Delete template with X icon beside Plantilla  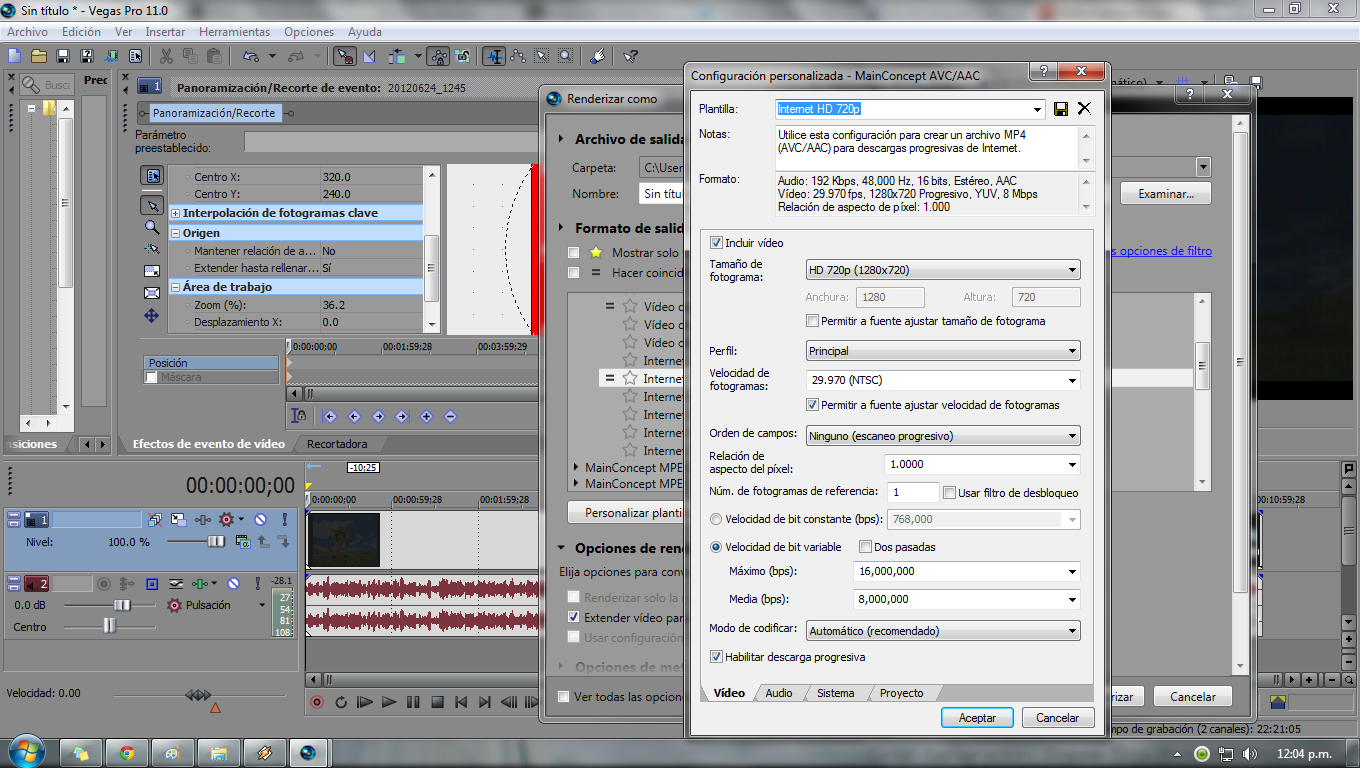(1084, 108)
